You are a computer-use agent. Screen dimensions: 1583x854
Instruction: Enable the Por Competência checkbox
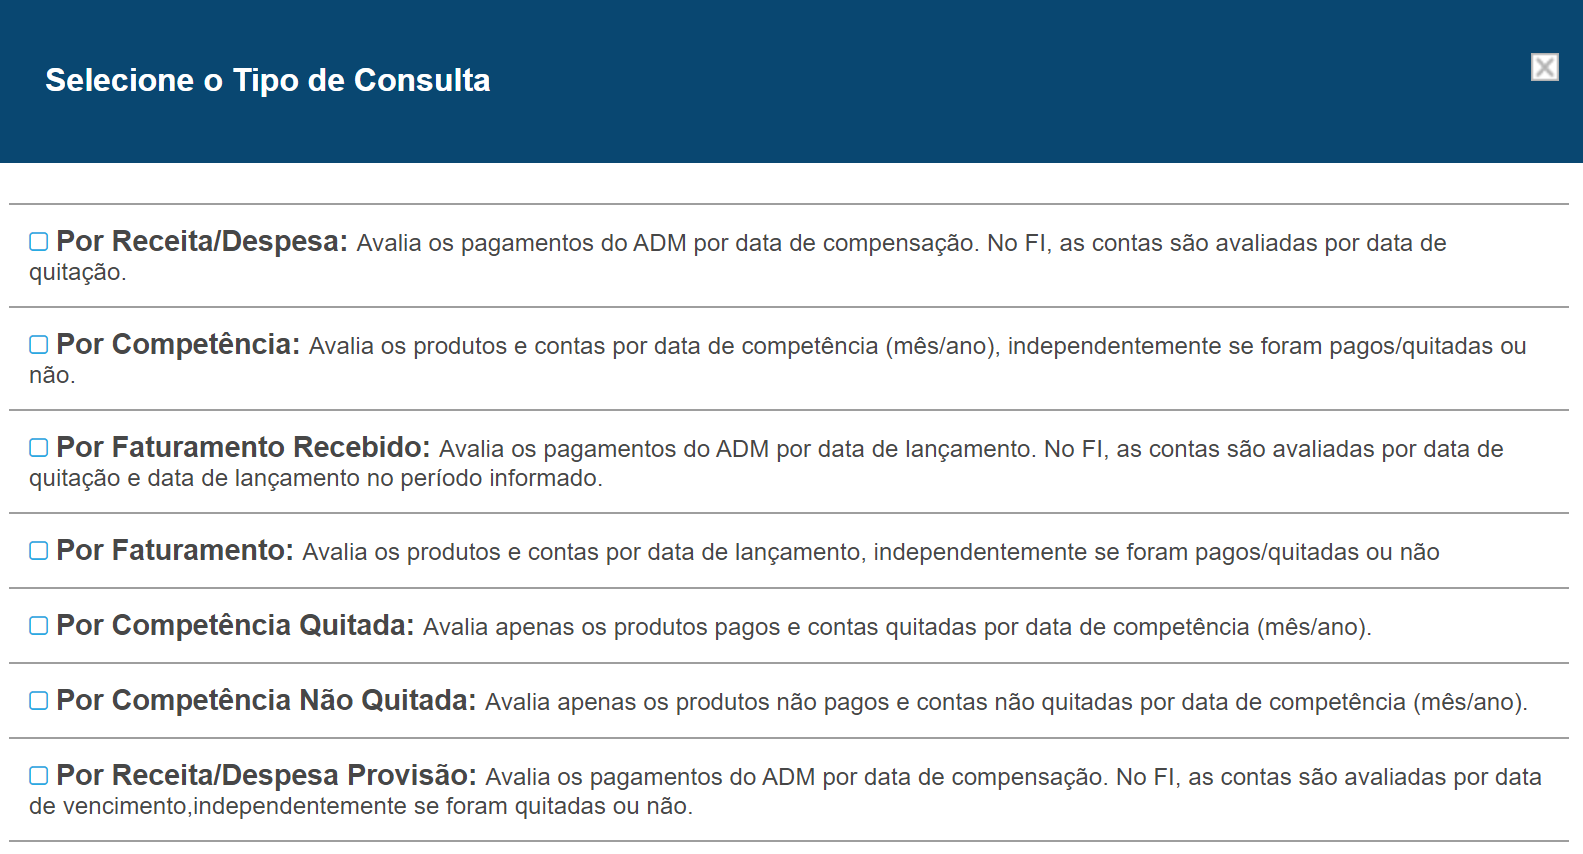click(39, 345)
